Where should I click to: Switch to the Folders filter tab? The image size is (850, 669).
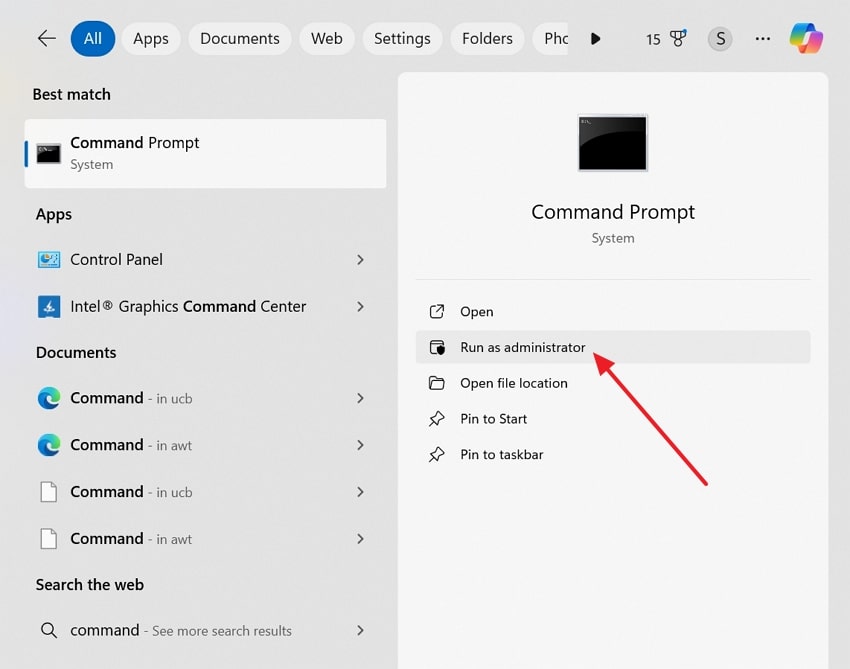[x=487, y=38]
